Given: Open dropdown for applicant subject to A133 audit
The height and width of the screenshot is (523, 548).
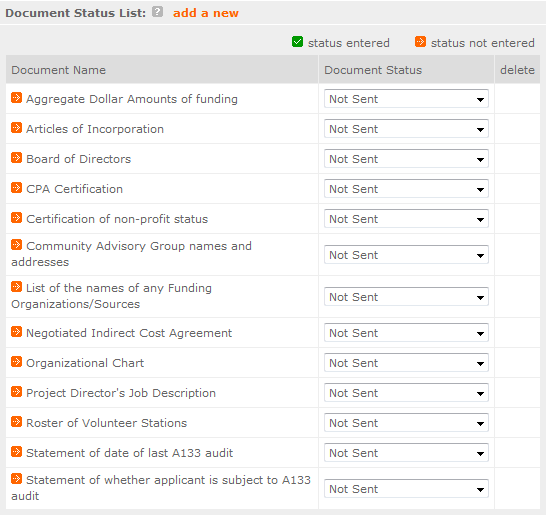Looking at the screenshot, I should (406, 489).
